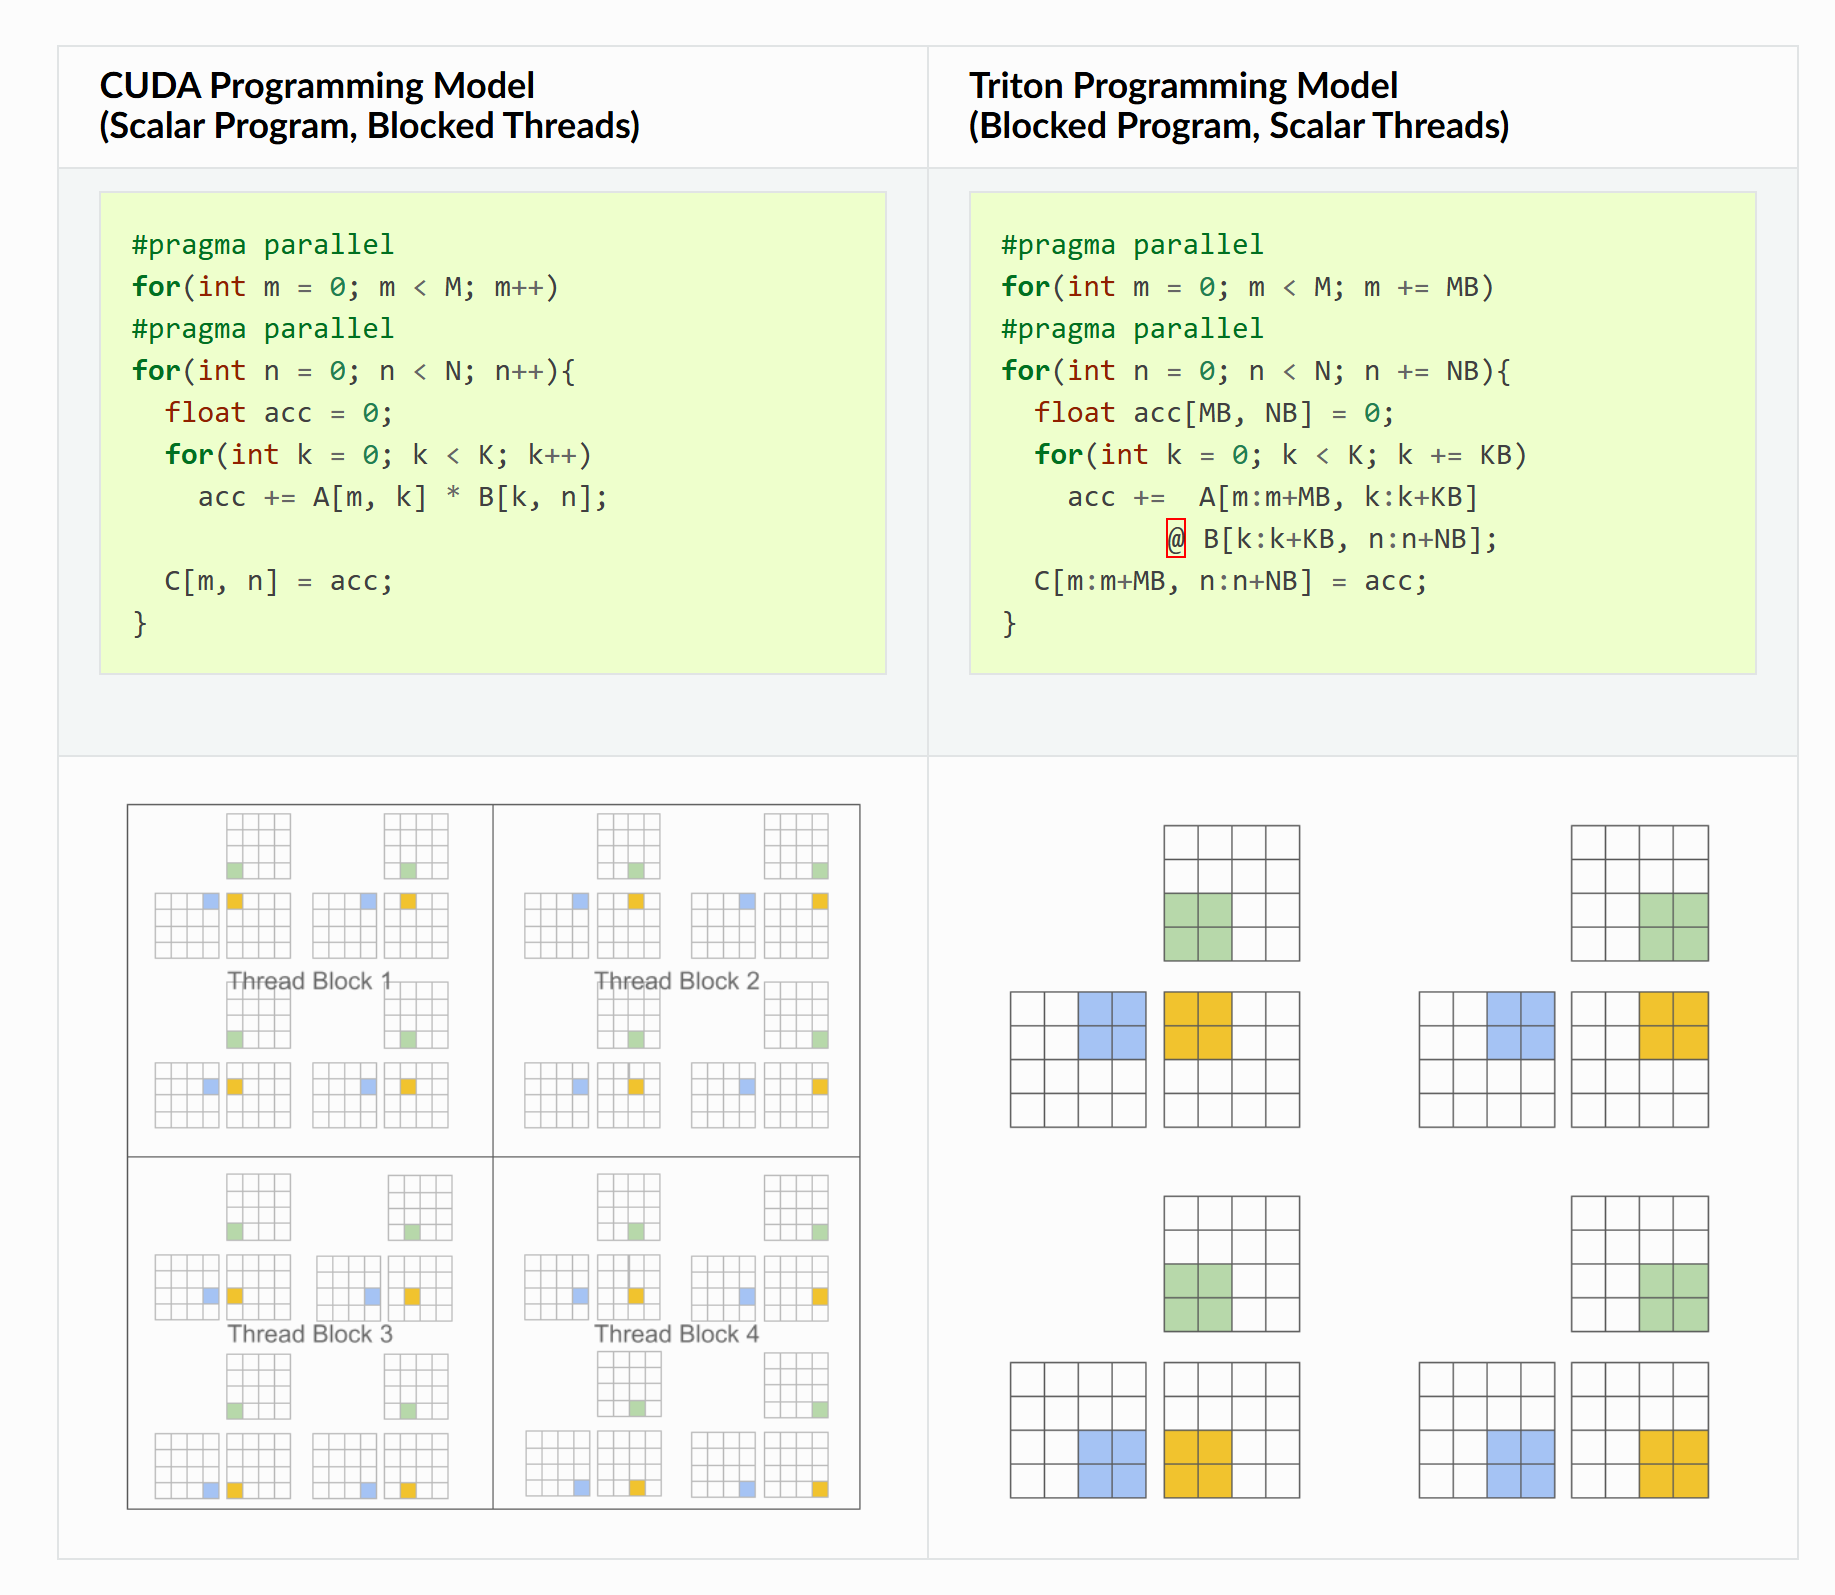1835x1595 pixels.
Task: Click CUDA code line "for(int m = 0; m < M; m++)"
Action: click(x=345, y=287)
